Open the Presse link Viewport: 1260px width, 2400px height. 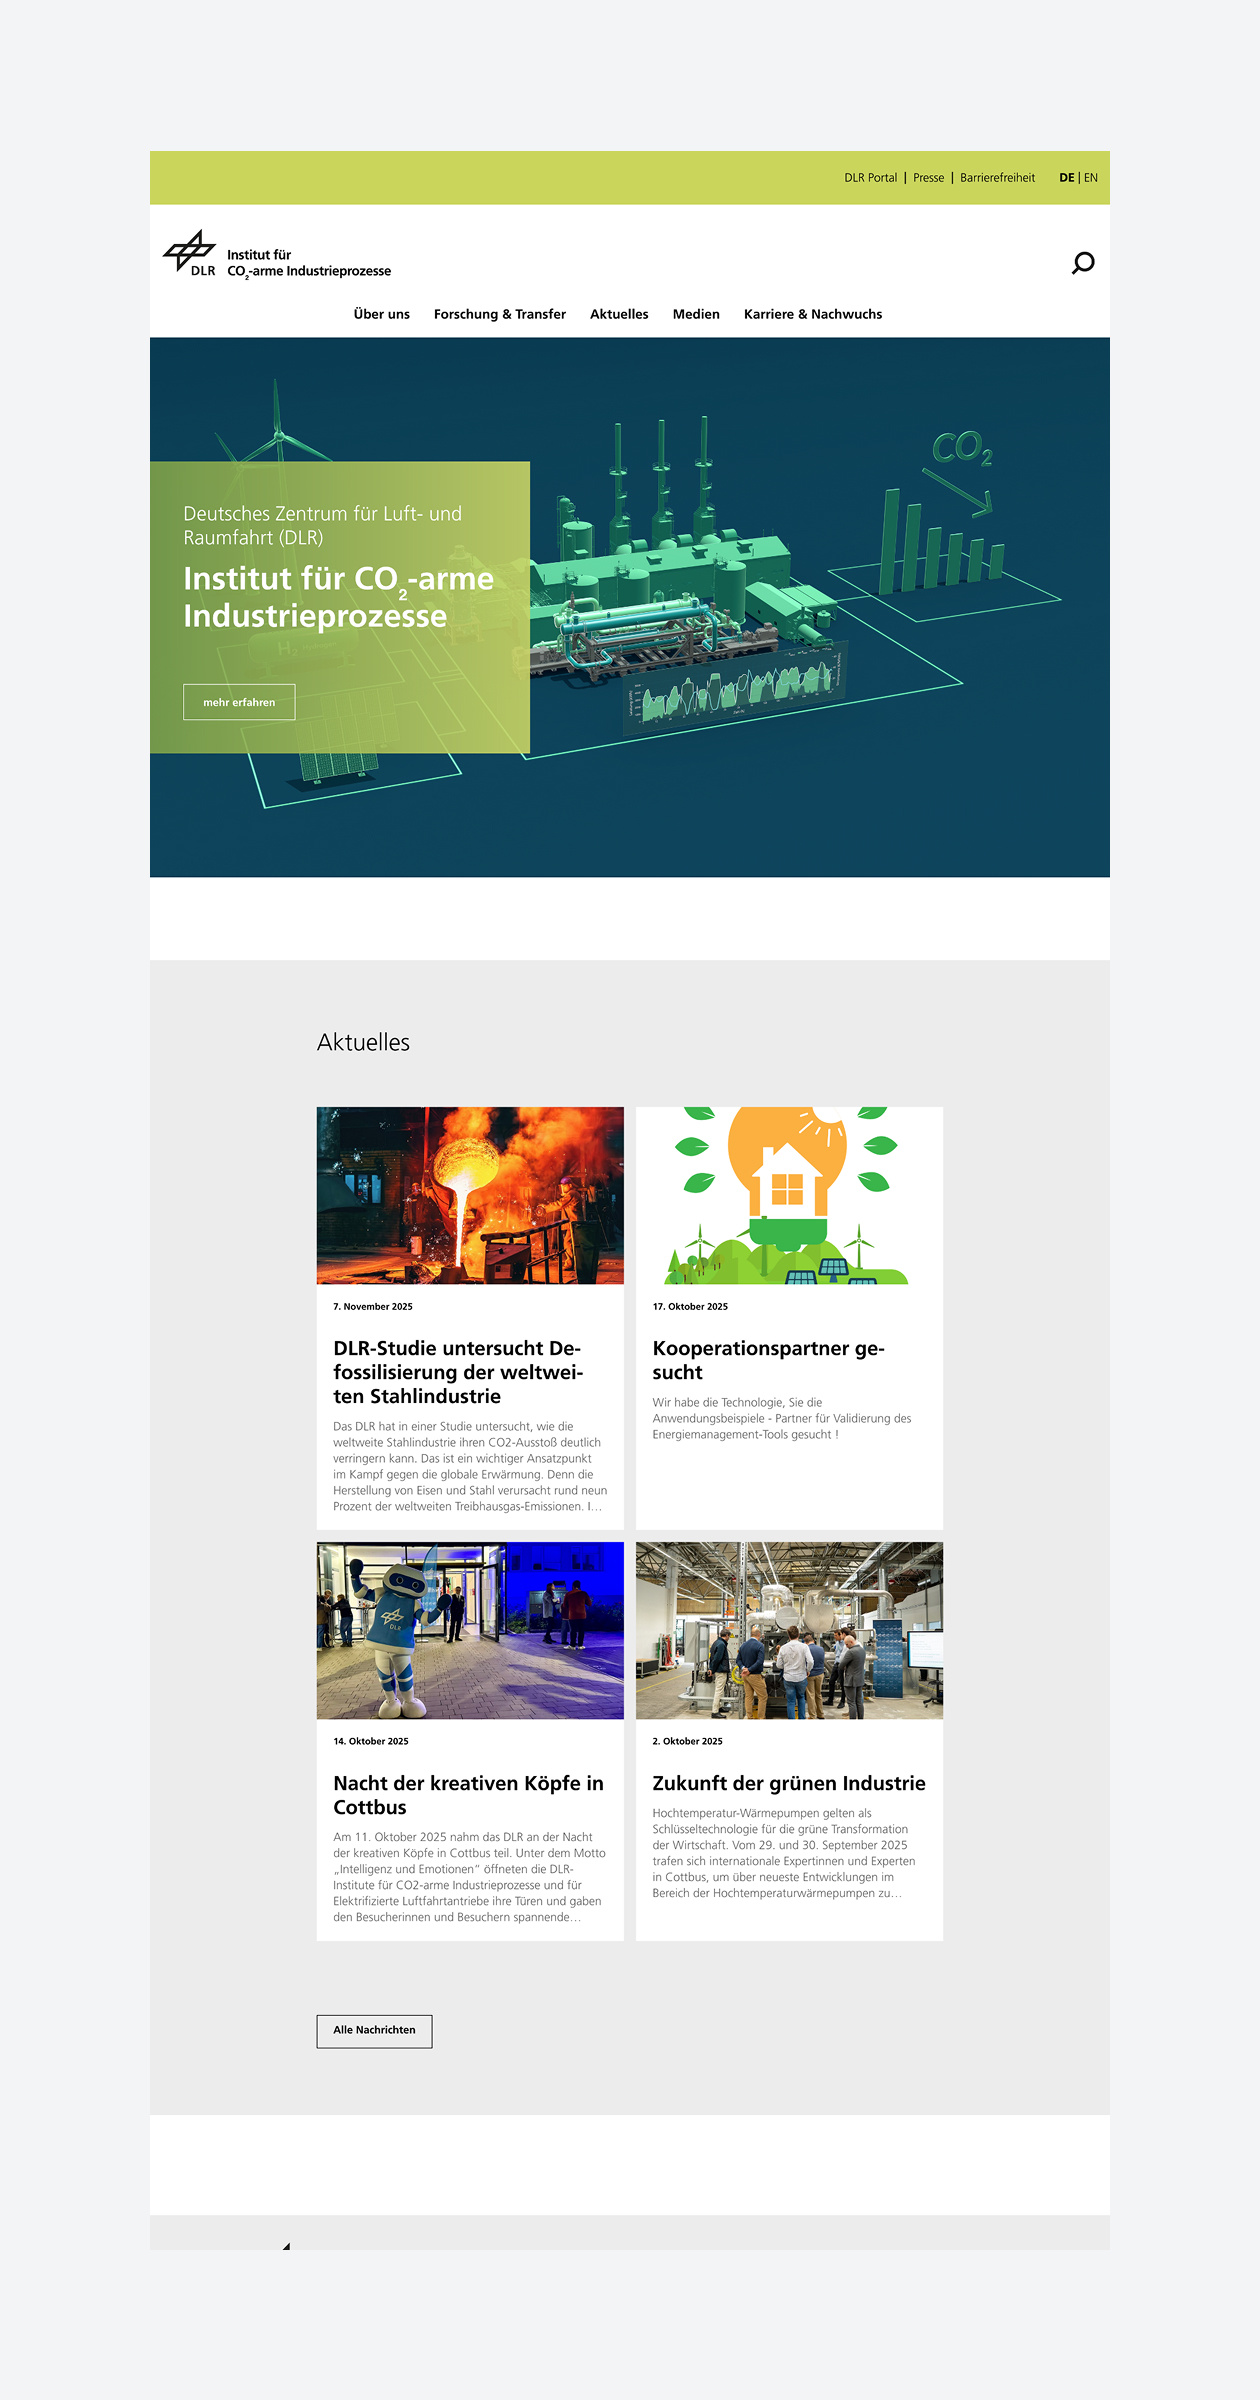(928, 178)
